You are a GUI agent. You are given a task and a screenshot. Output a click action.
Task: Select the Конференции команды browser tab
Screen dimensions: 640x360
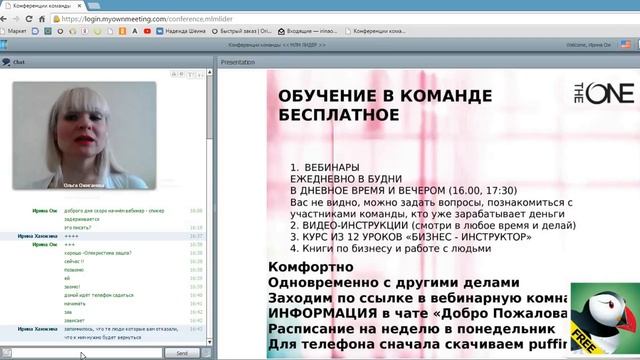[x=42, y=6]
